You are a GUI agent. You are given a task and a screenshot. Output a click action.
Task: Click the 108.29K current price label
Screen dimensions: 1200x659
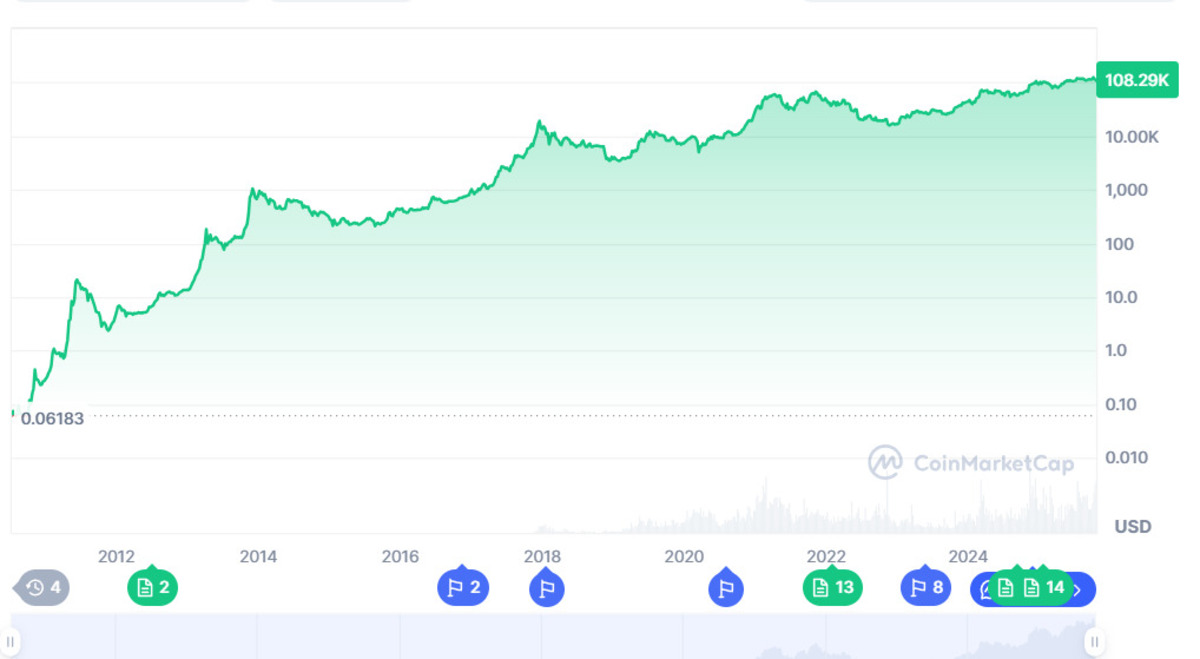[x=1137, y=80]
